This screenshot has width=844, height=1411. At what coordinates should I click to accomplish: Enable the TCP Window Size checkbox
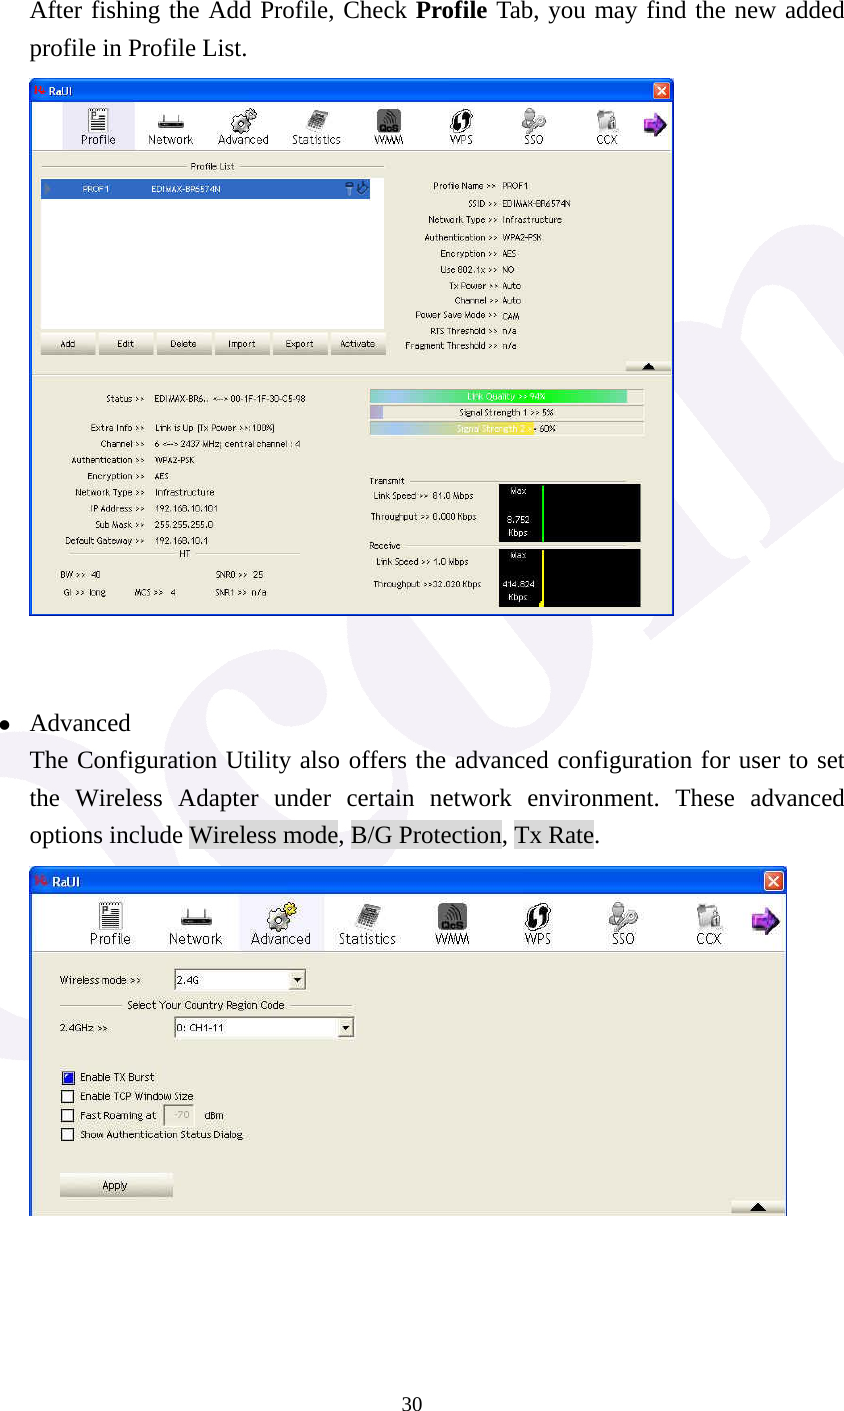[67, 1096]
